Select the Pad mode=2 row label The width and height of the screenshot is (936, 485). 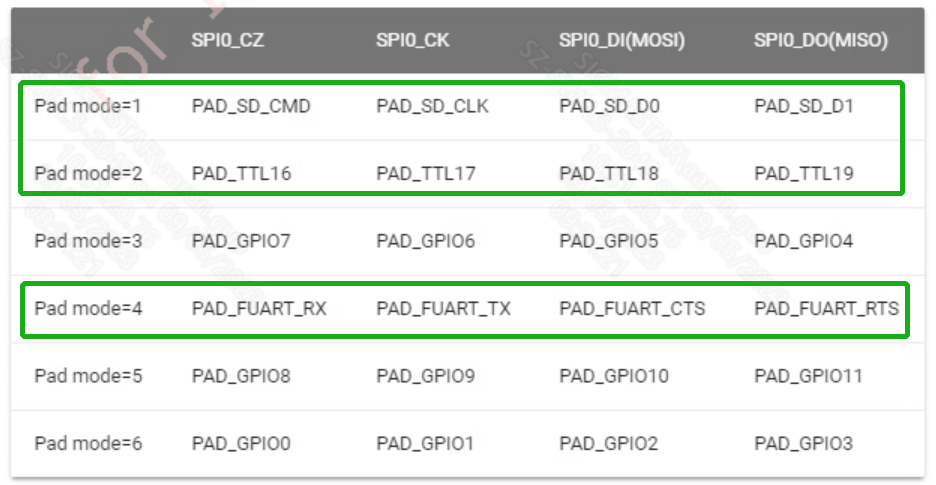(89, 173)
